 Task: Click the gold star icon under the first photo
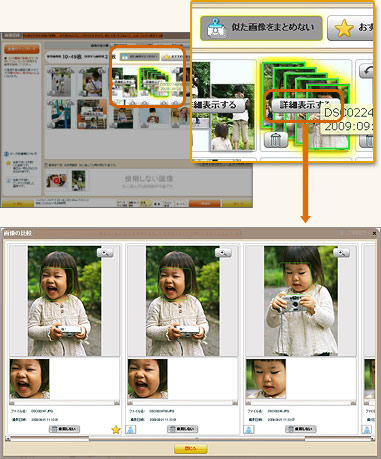click(x=116, y=429)
